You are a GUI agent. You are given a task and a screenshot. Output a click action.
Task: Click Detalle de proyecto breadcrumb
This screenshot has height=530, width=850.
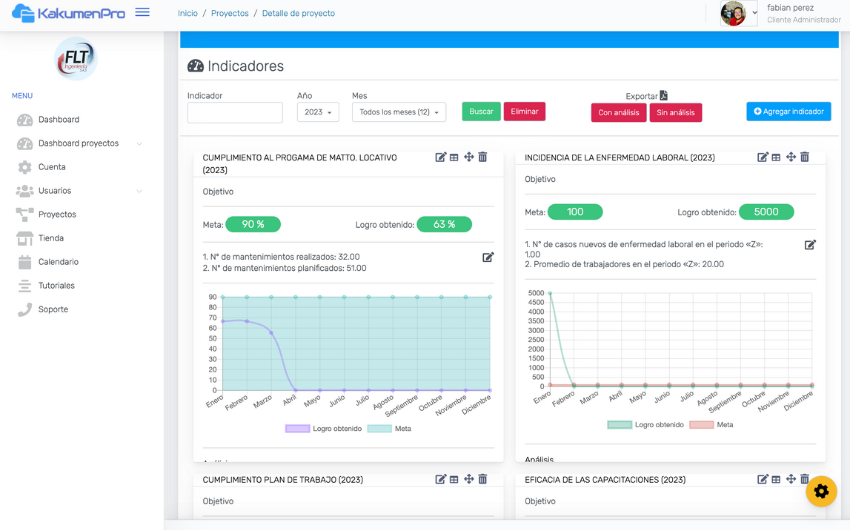(x=298, y=13)
